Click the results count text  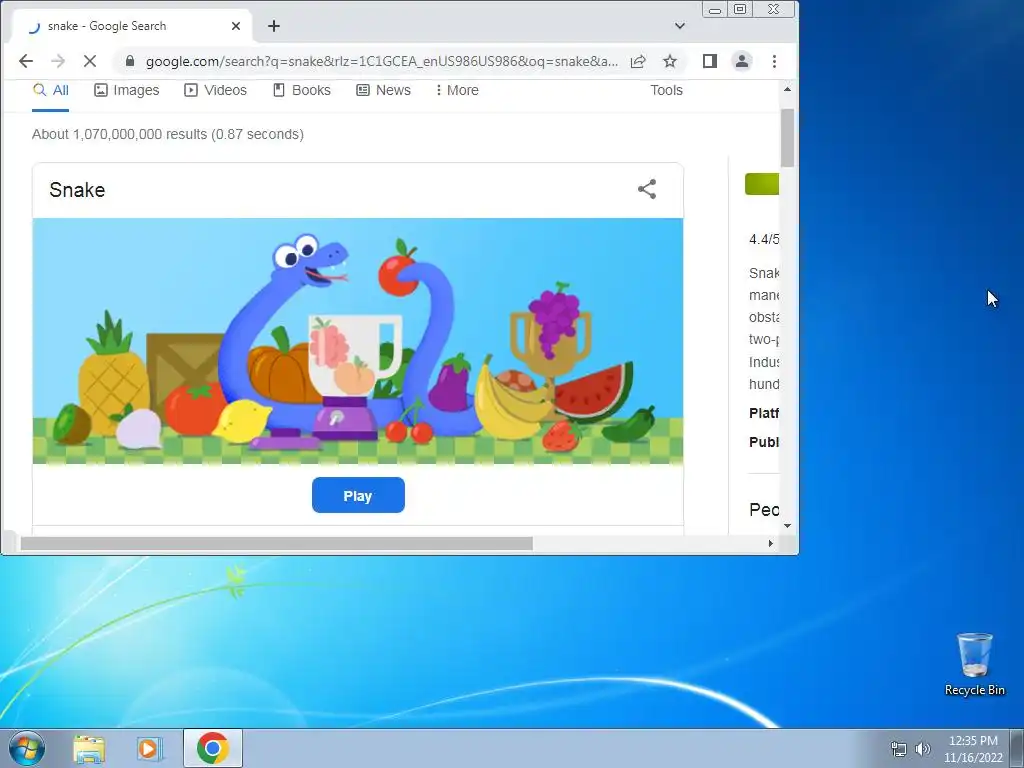[168, 135]
